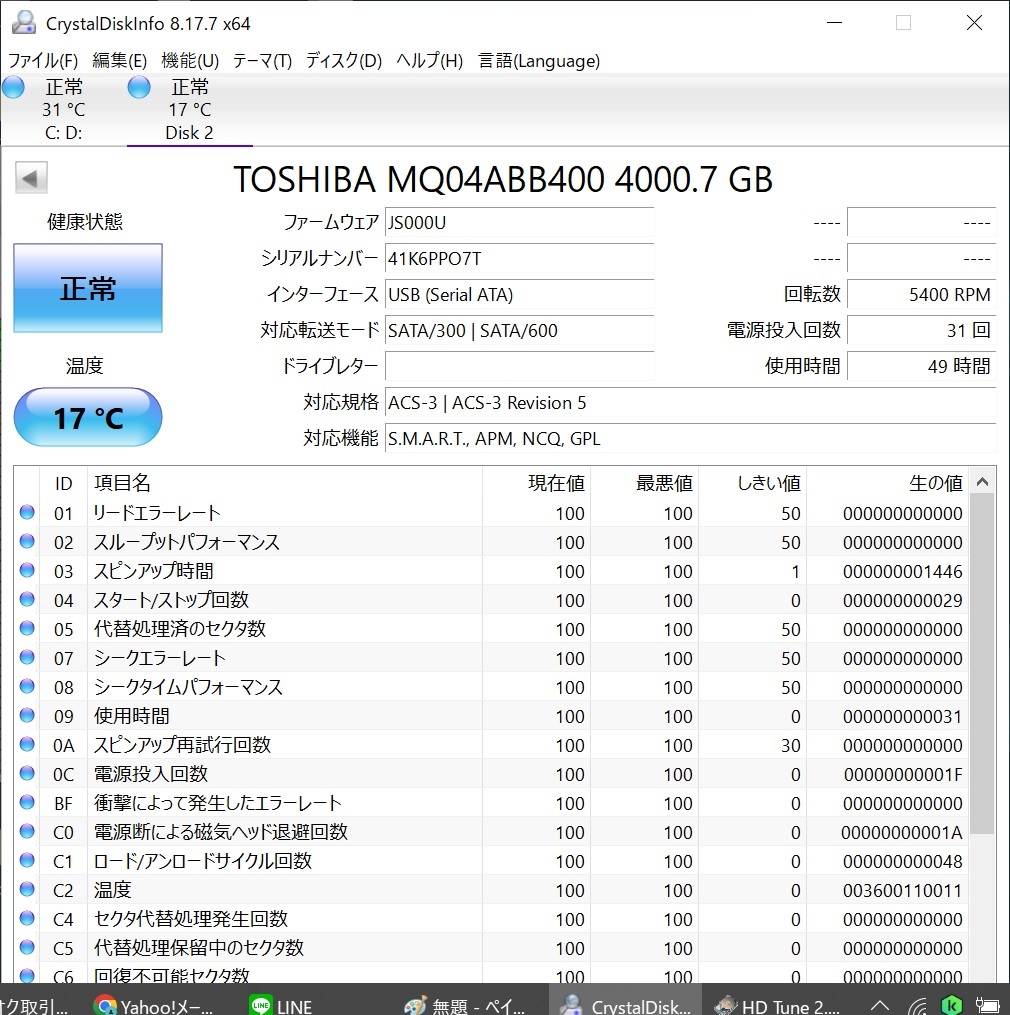Click the CrystalDiskInfo app icon in title bar
Viewport: 1010px width, 1015px height.
point(24,23)
